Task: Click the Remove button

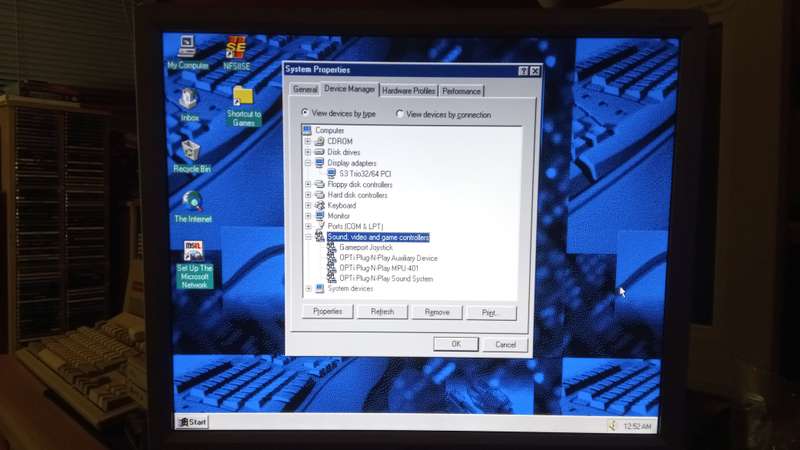Action: click(x=437, y=312)
